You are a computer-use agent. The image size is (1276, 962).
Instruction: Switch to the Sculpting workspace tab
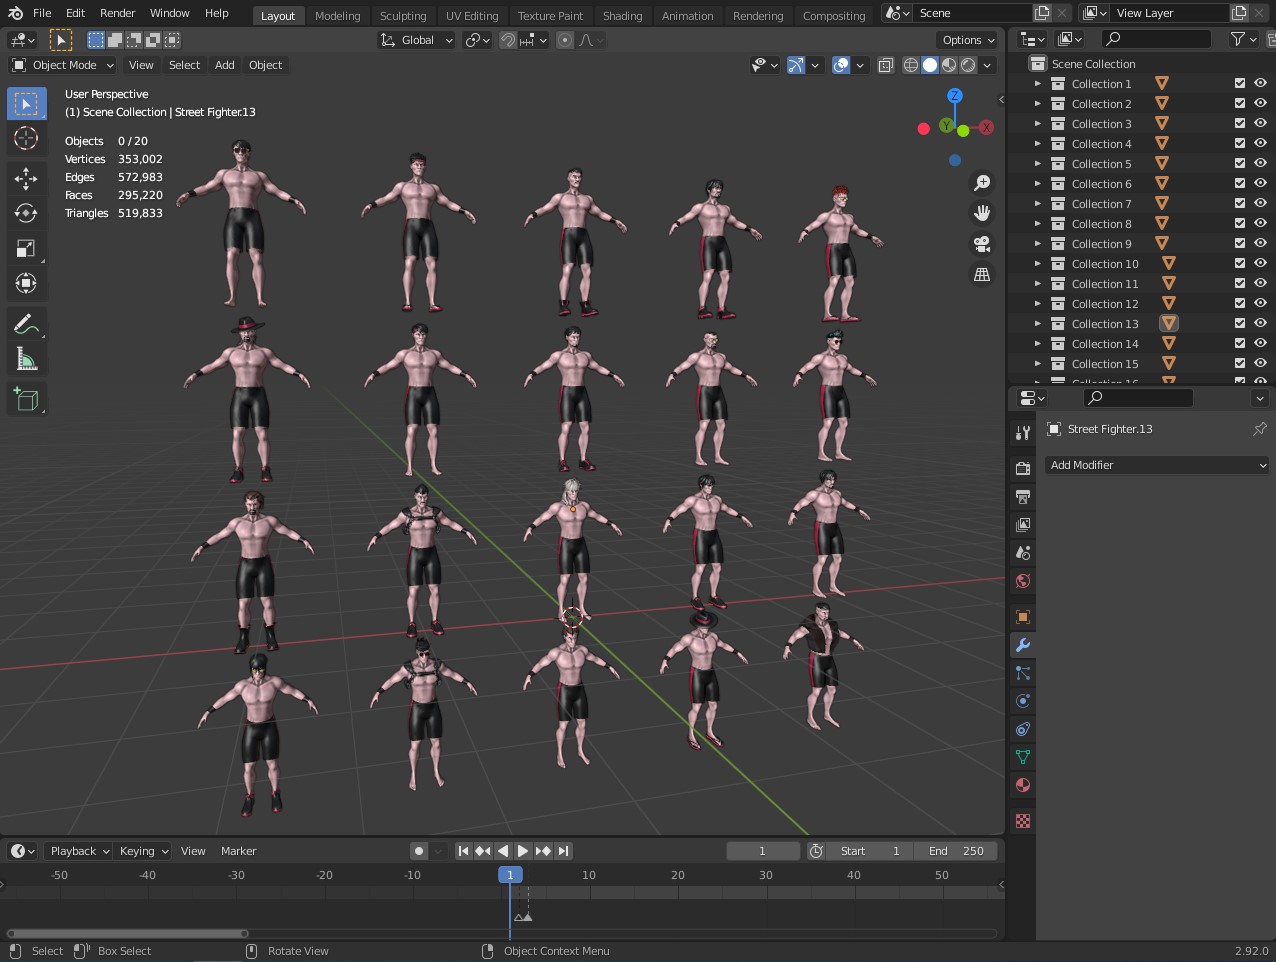[403, 16]
